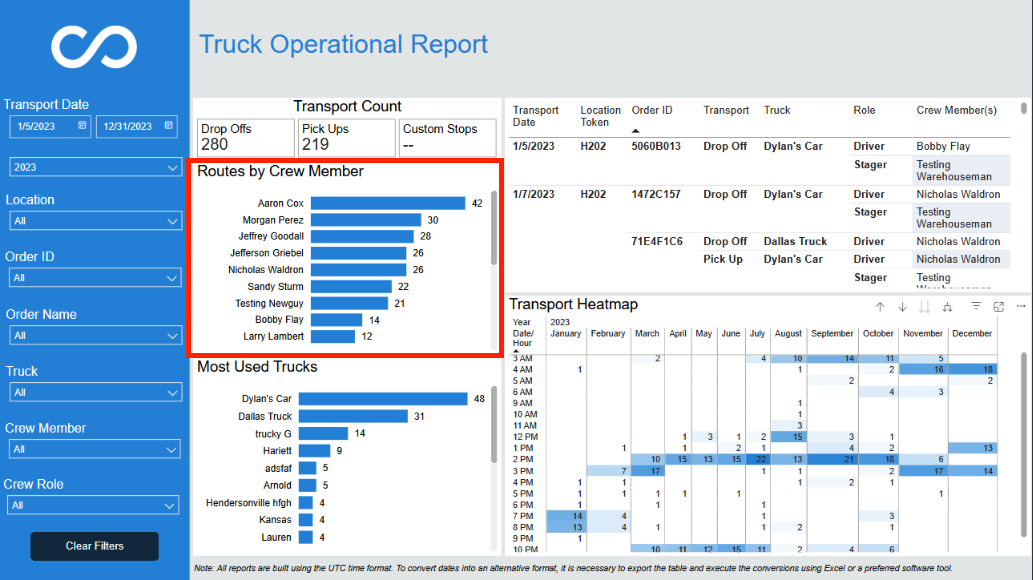Click the Routes by Crew Member scrollbar
The image size is (1033, 580).
point(494,228)
